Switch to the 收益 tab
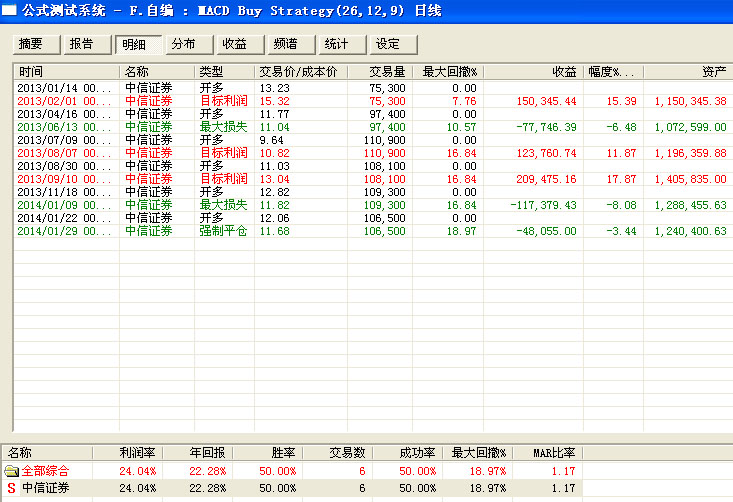This screenshot has height=502, width=733. click(240, 44)
